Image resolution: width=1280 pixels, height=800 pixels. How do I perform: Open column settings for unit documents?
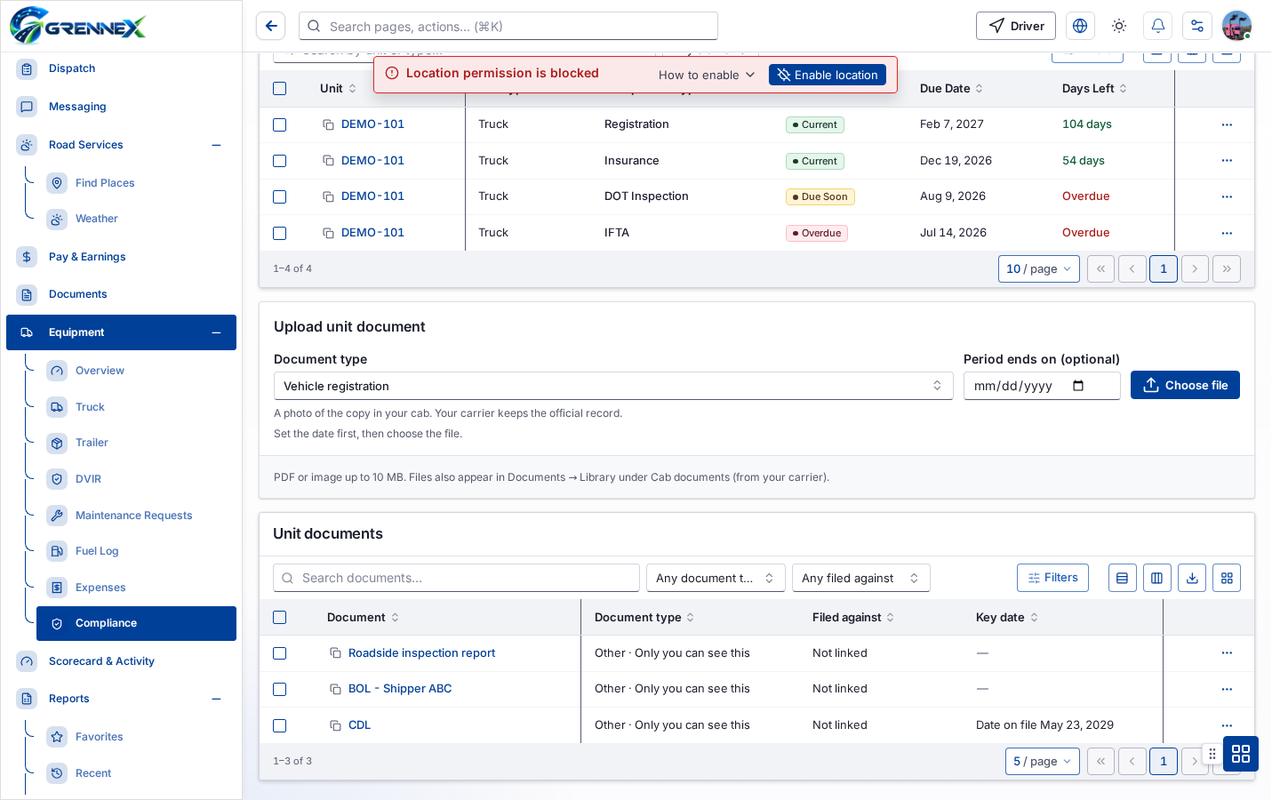point(1157,578)
